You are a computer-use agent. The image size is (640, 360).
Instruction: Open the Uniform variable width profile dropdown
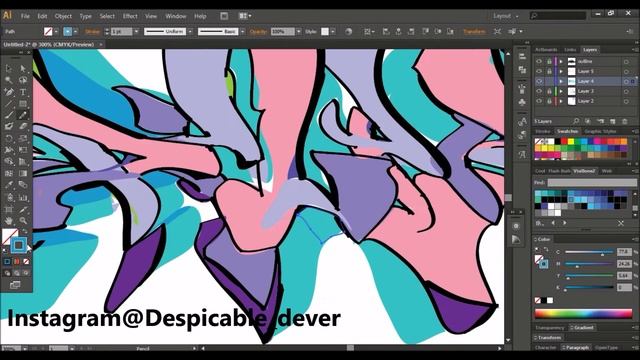click(x=190, y=31)
